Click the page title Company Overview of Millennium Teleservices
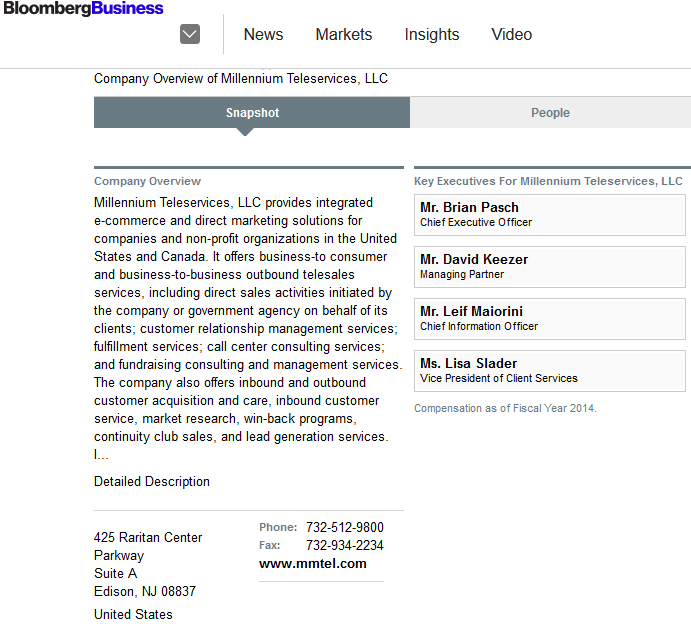The width and height of the screenshot is (691, 624). click(241, 78)
